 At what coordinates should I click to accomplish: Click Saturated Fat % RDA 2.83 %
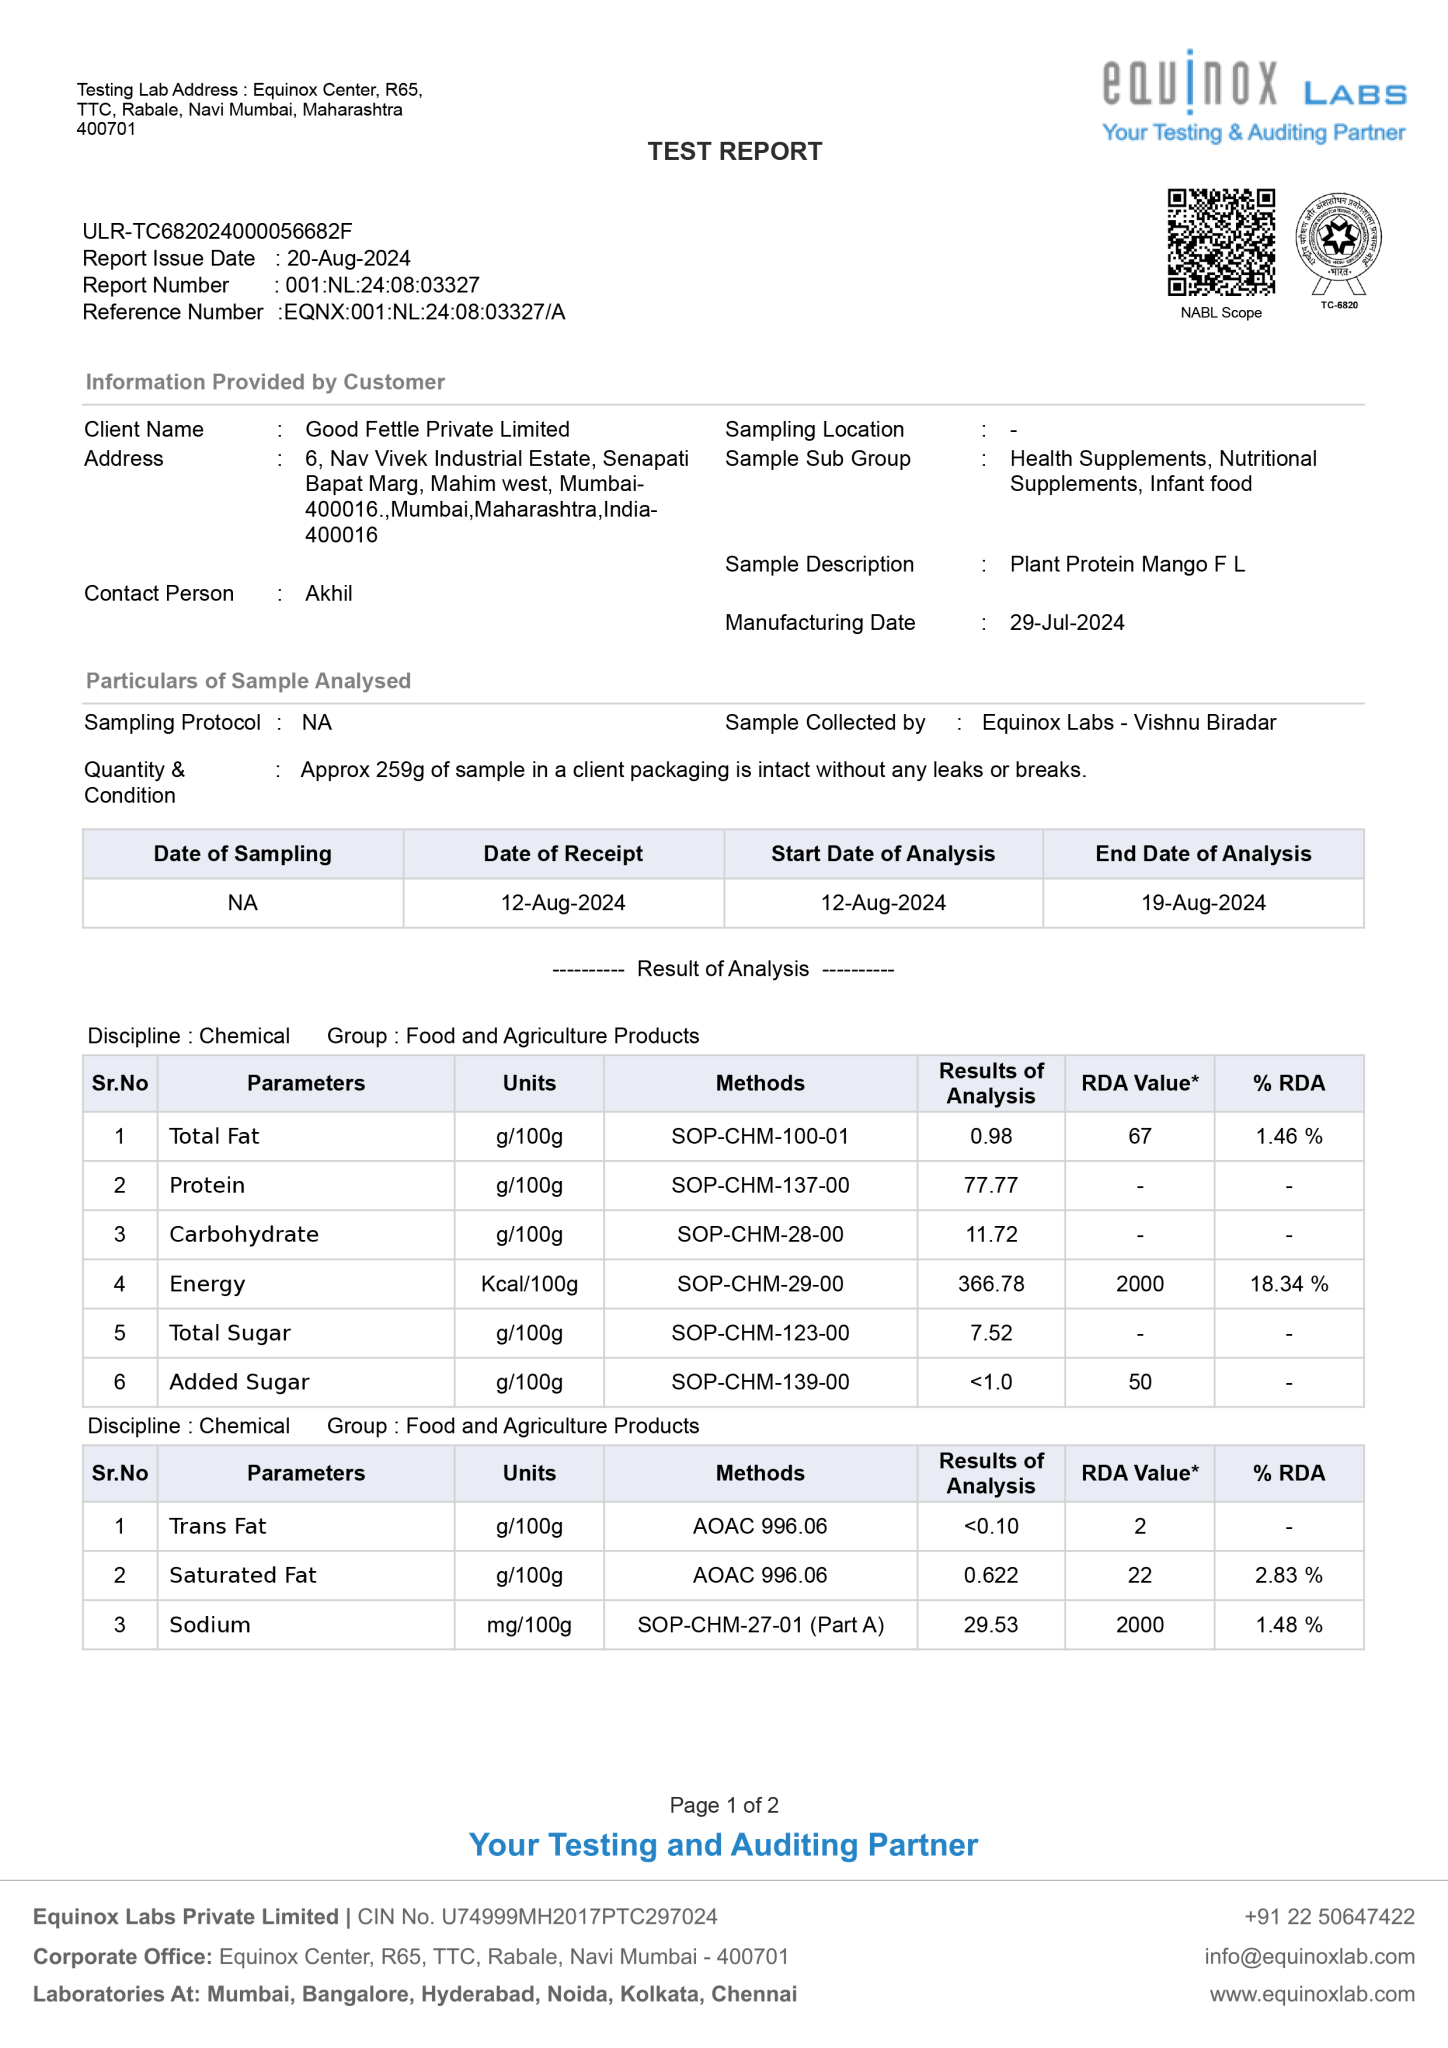(x=1289, y=1575)
